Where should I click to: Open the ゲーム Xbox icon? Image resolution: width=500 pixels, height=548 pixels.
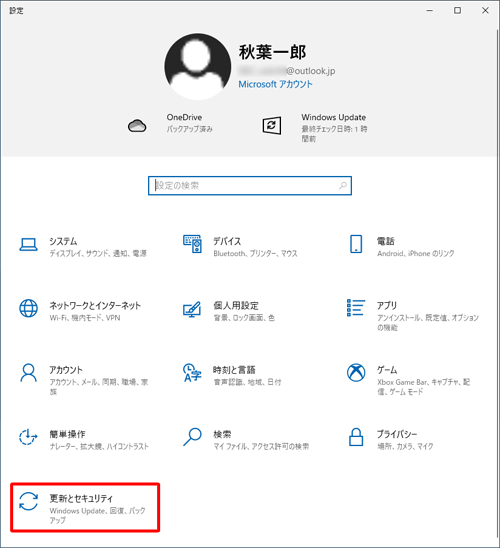click(356, 373)
